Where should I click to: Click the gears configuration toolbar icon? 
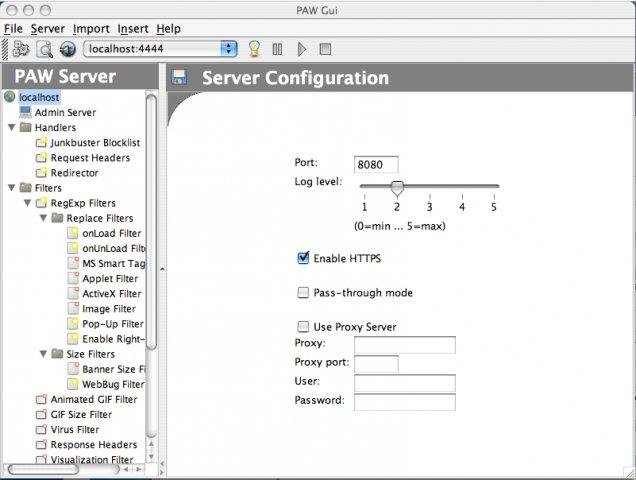tap(21, 49)
